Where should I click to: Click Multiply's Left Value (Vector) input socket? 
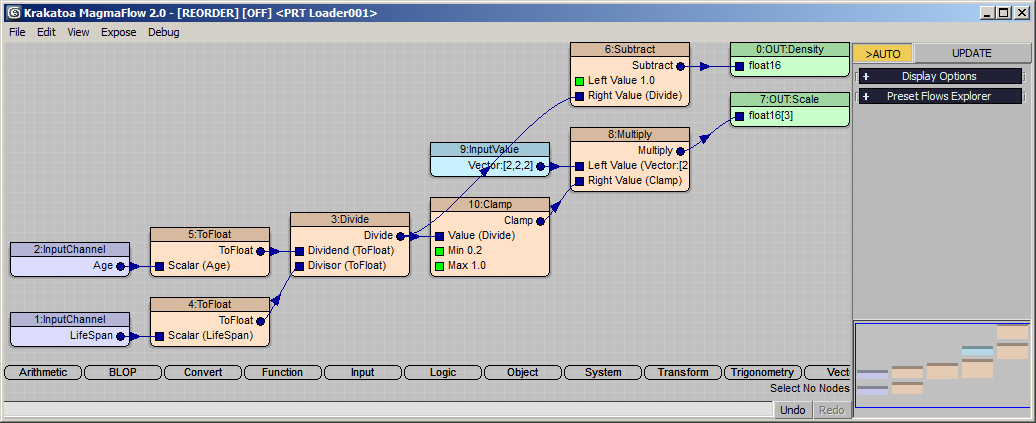point(579,166)
